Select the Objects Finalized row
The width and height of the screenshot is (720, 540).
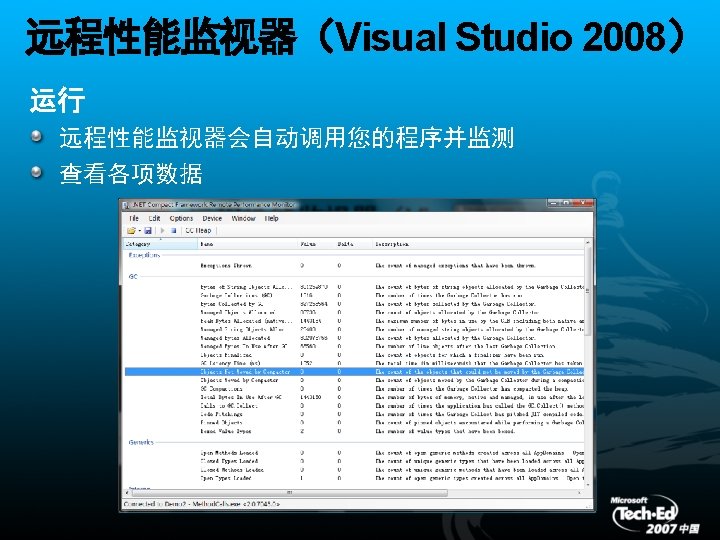pyautogui.click(x=354, y=355)
